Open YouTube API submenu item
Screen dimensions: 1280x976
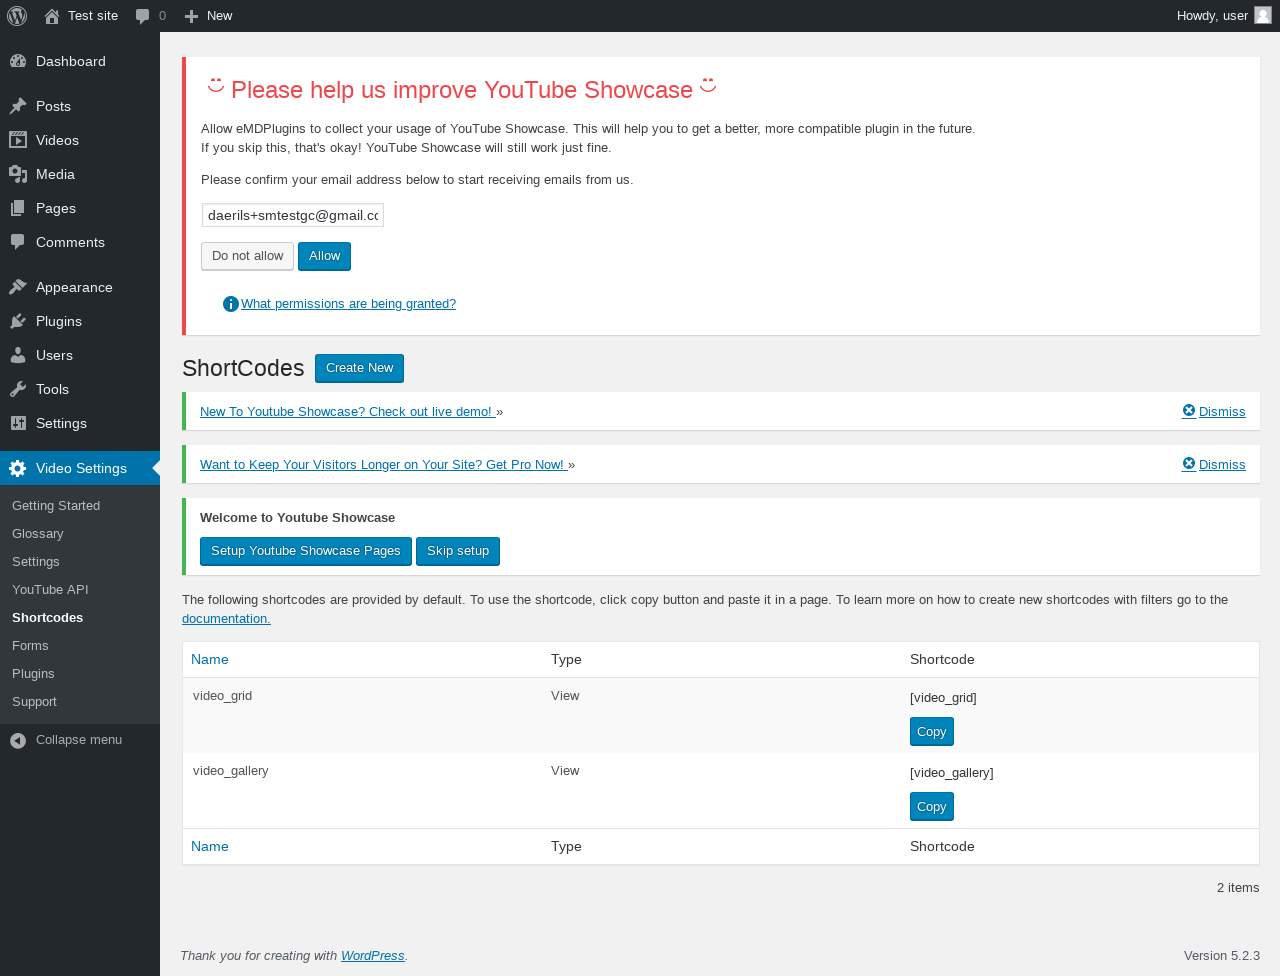(50, 590)
